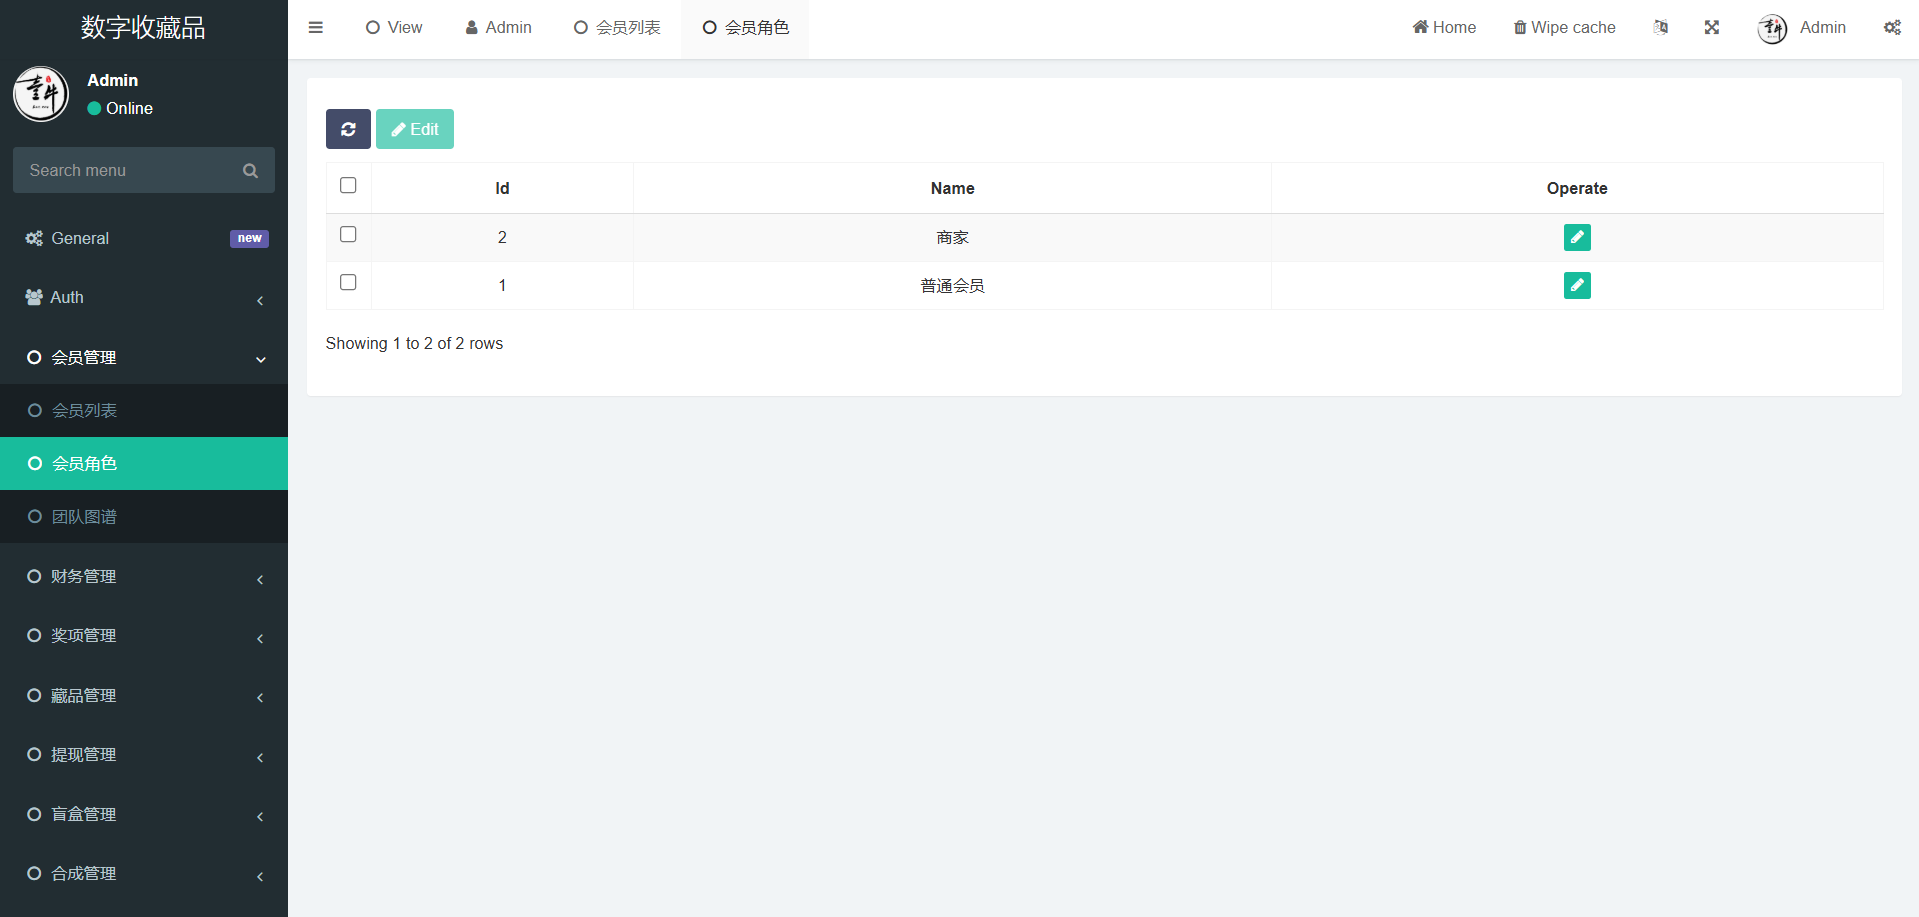
Task: Click edit pencil icon for 普通会员 row
Action: click(1576, 286)
